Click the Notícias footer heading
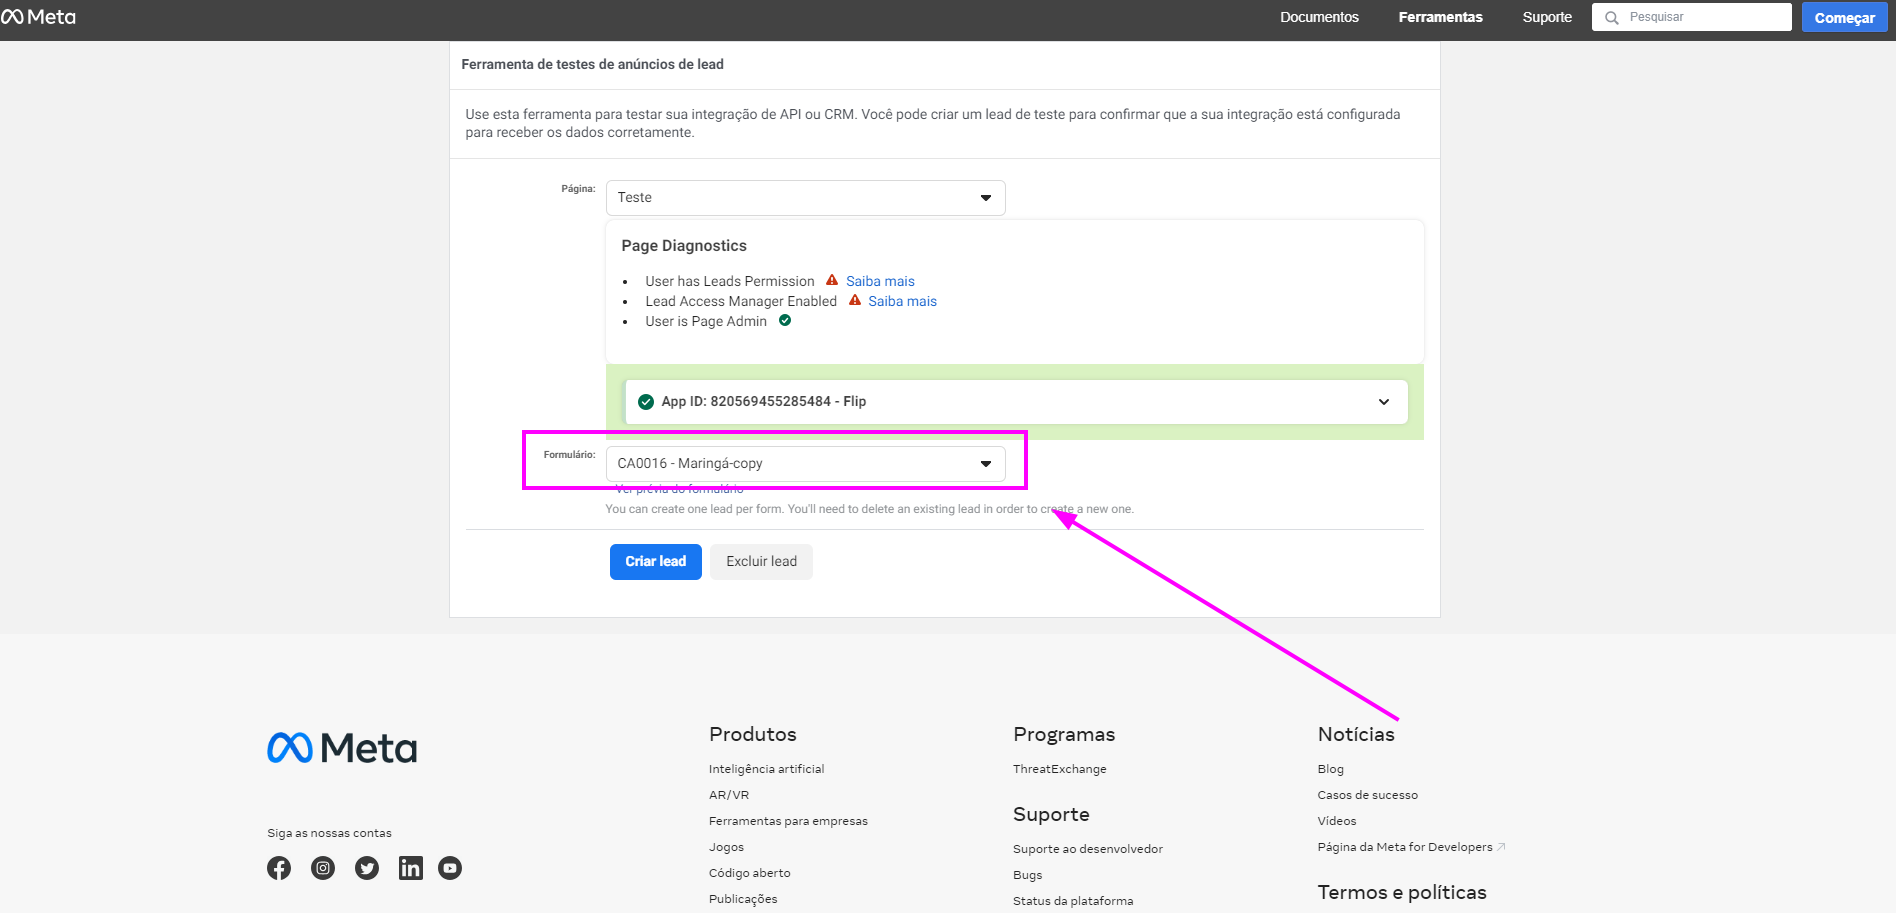This screenshot has width=1896, height=913. coord(1355,734)
